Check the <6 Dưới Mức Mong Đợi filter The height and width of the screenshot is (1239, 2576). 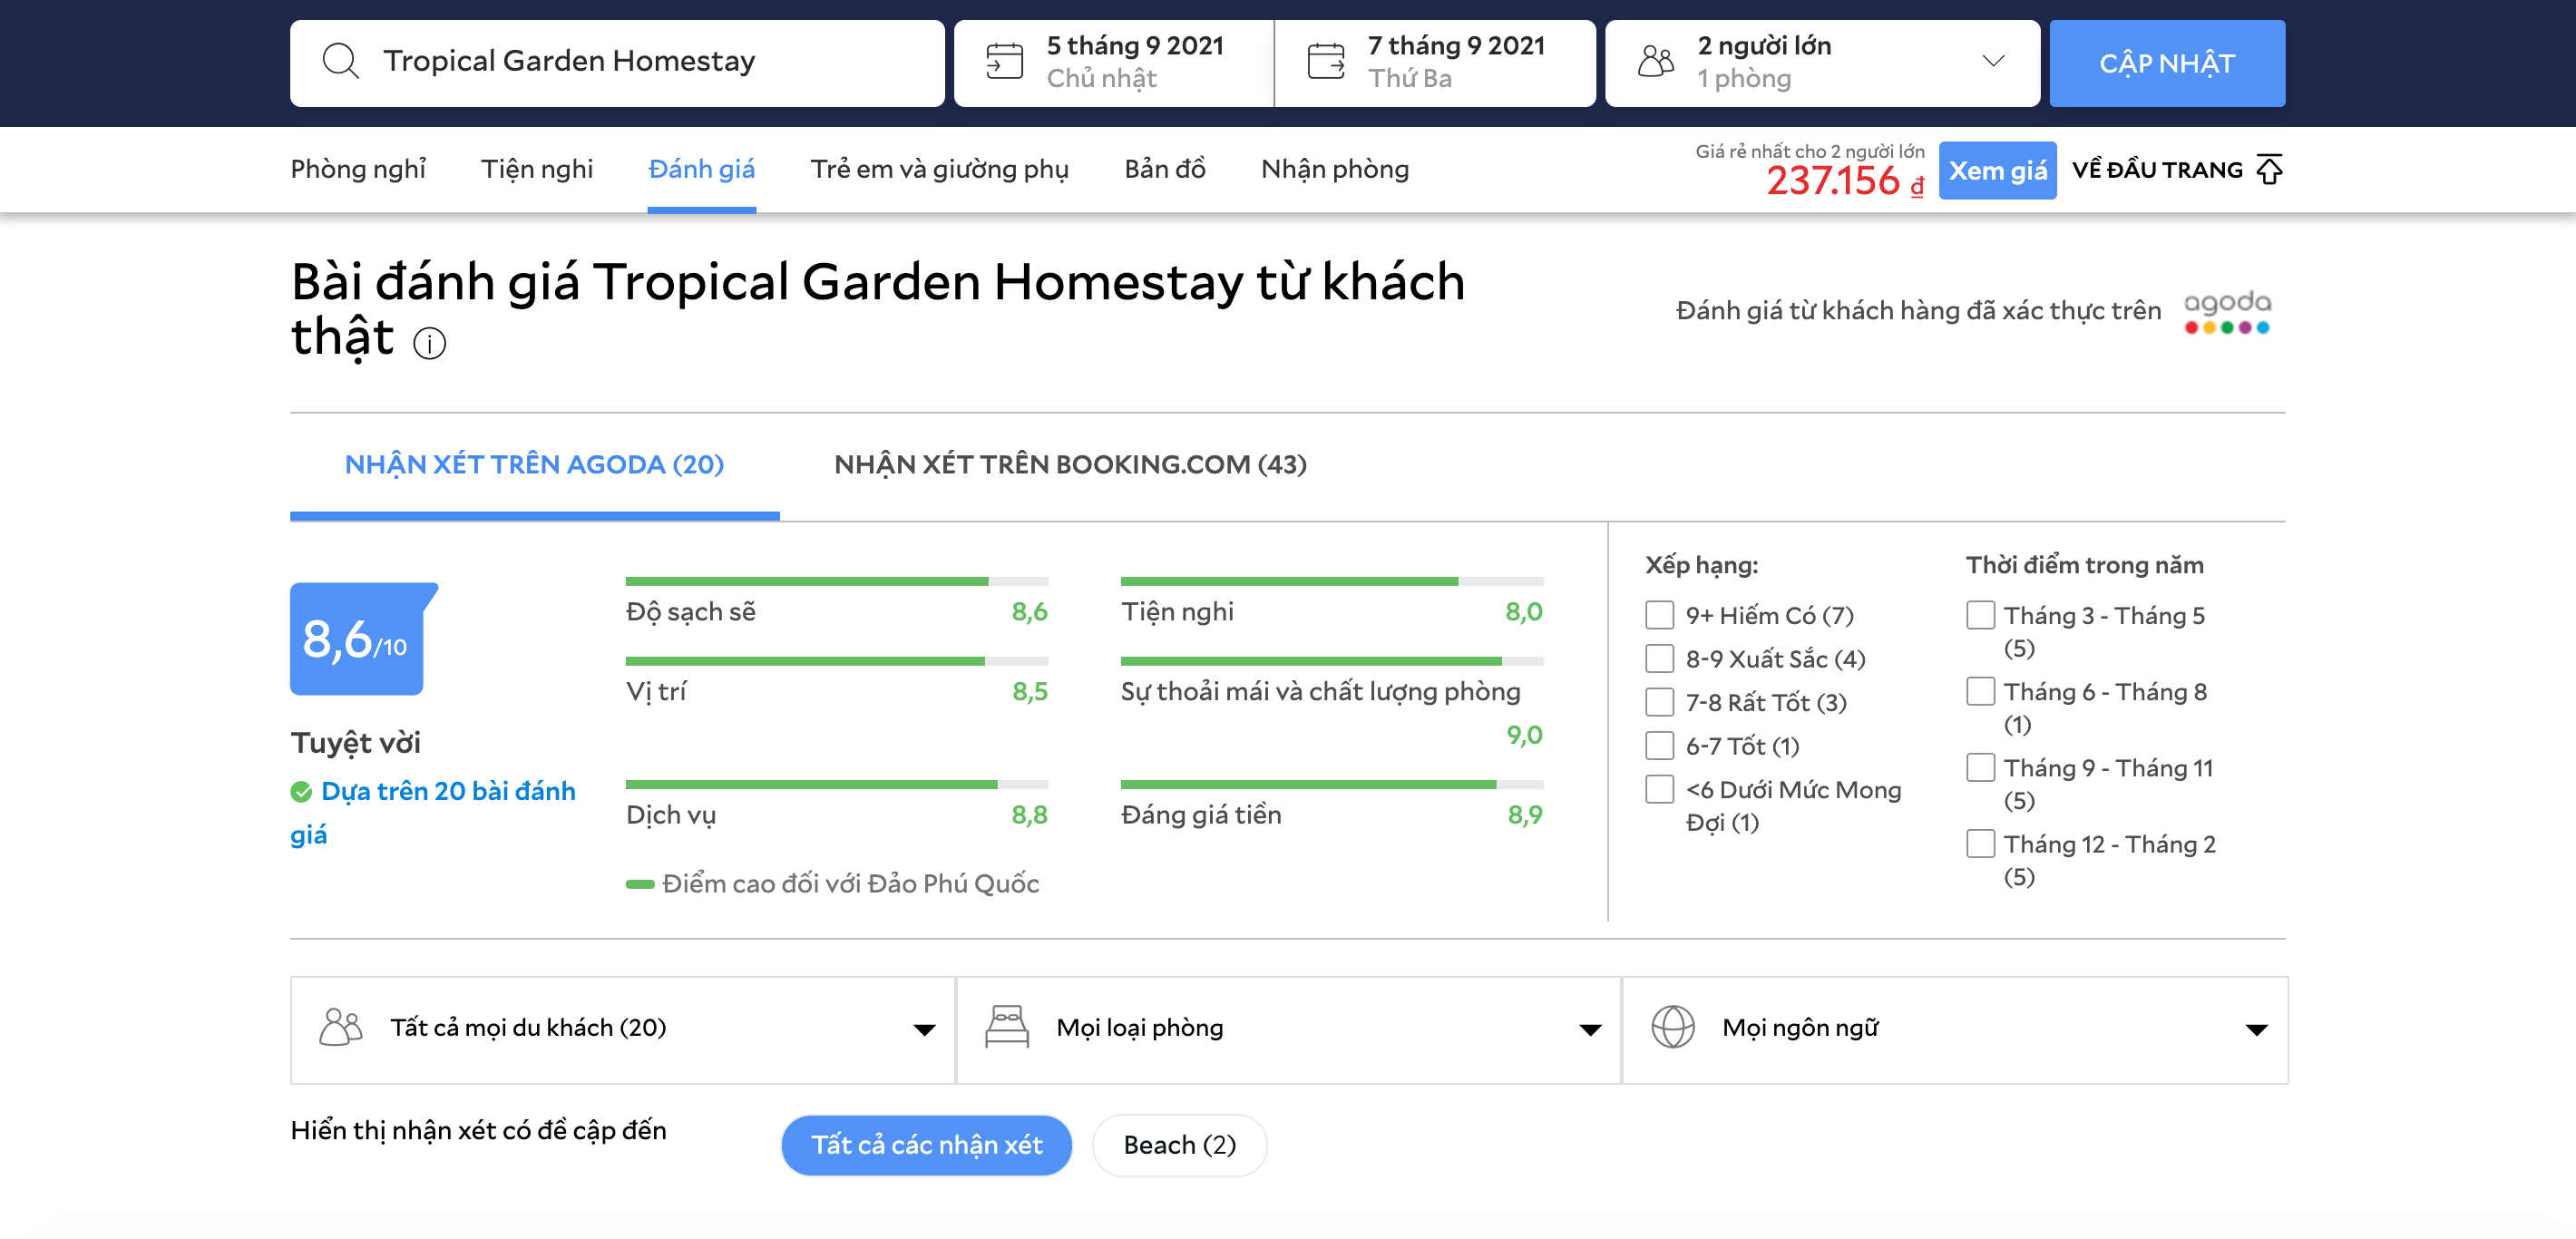click(x=1660, y=790)
